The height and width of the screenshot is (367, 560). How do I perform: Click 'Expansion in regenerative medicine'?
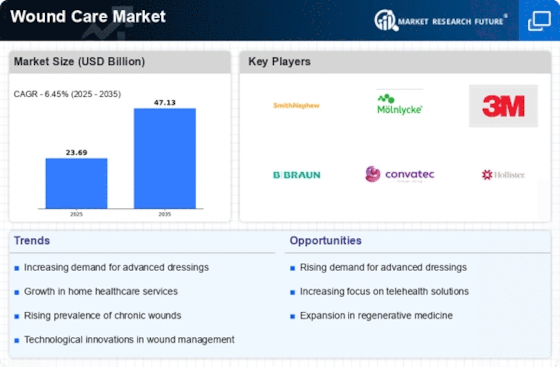(376, 316)
